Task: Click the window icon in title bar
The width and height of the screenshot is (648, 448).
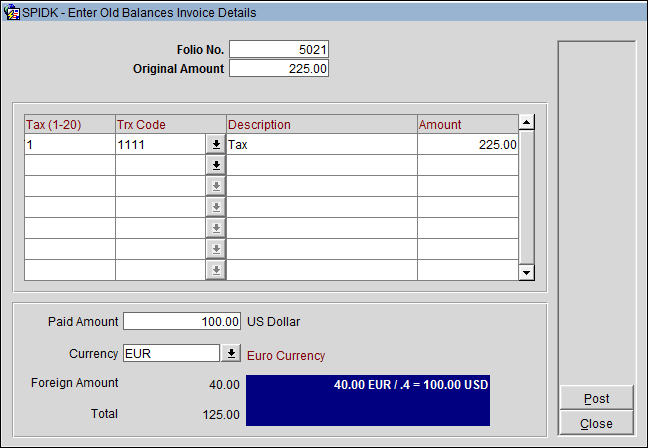Action: (x=12, y=13)
